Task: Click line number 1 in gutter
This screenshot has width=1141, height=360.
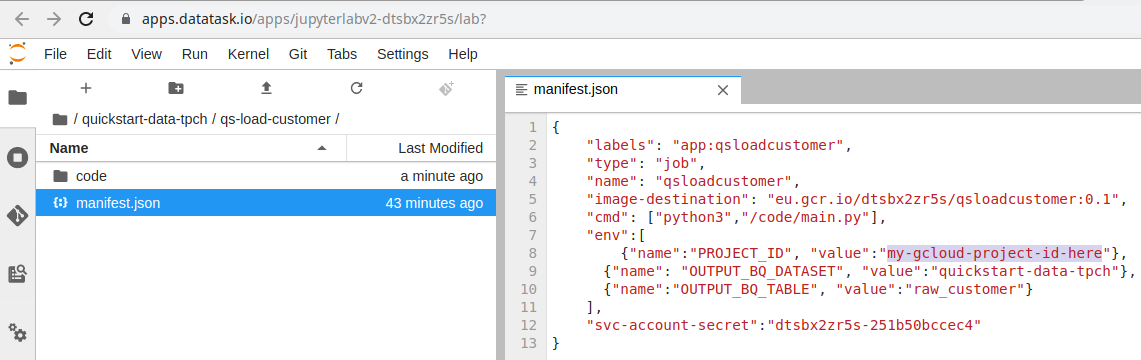Action: 532,127
